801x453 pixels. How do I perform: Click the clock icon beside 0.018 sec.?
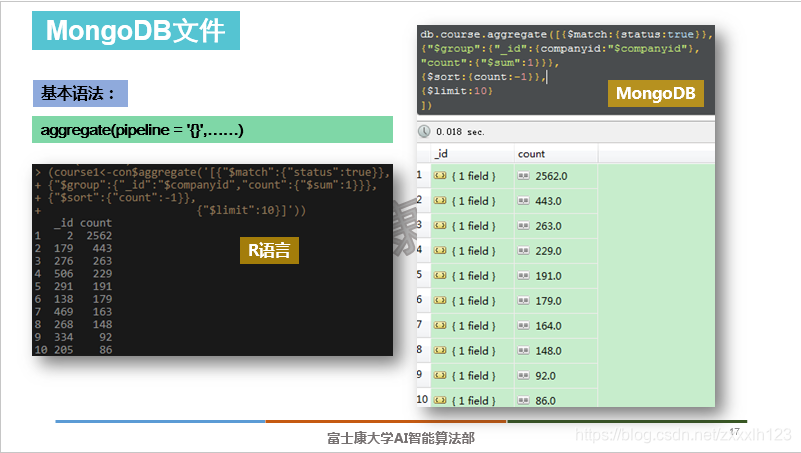[424, 132]
